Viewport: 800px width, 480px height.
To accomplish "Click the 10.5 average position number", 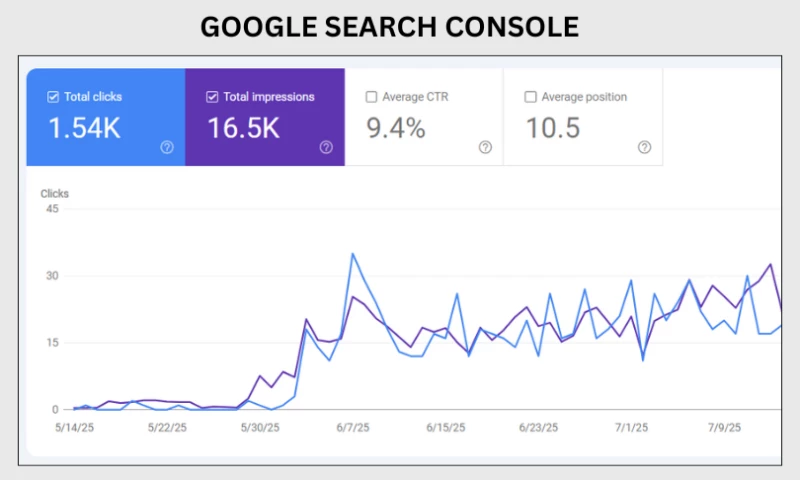I will 555,127.
